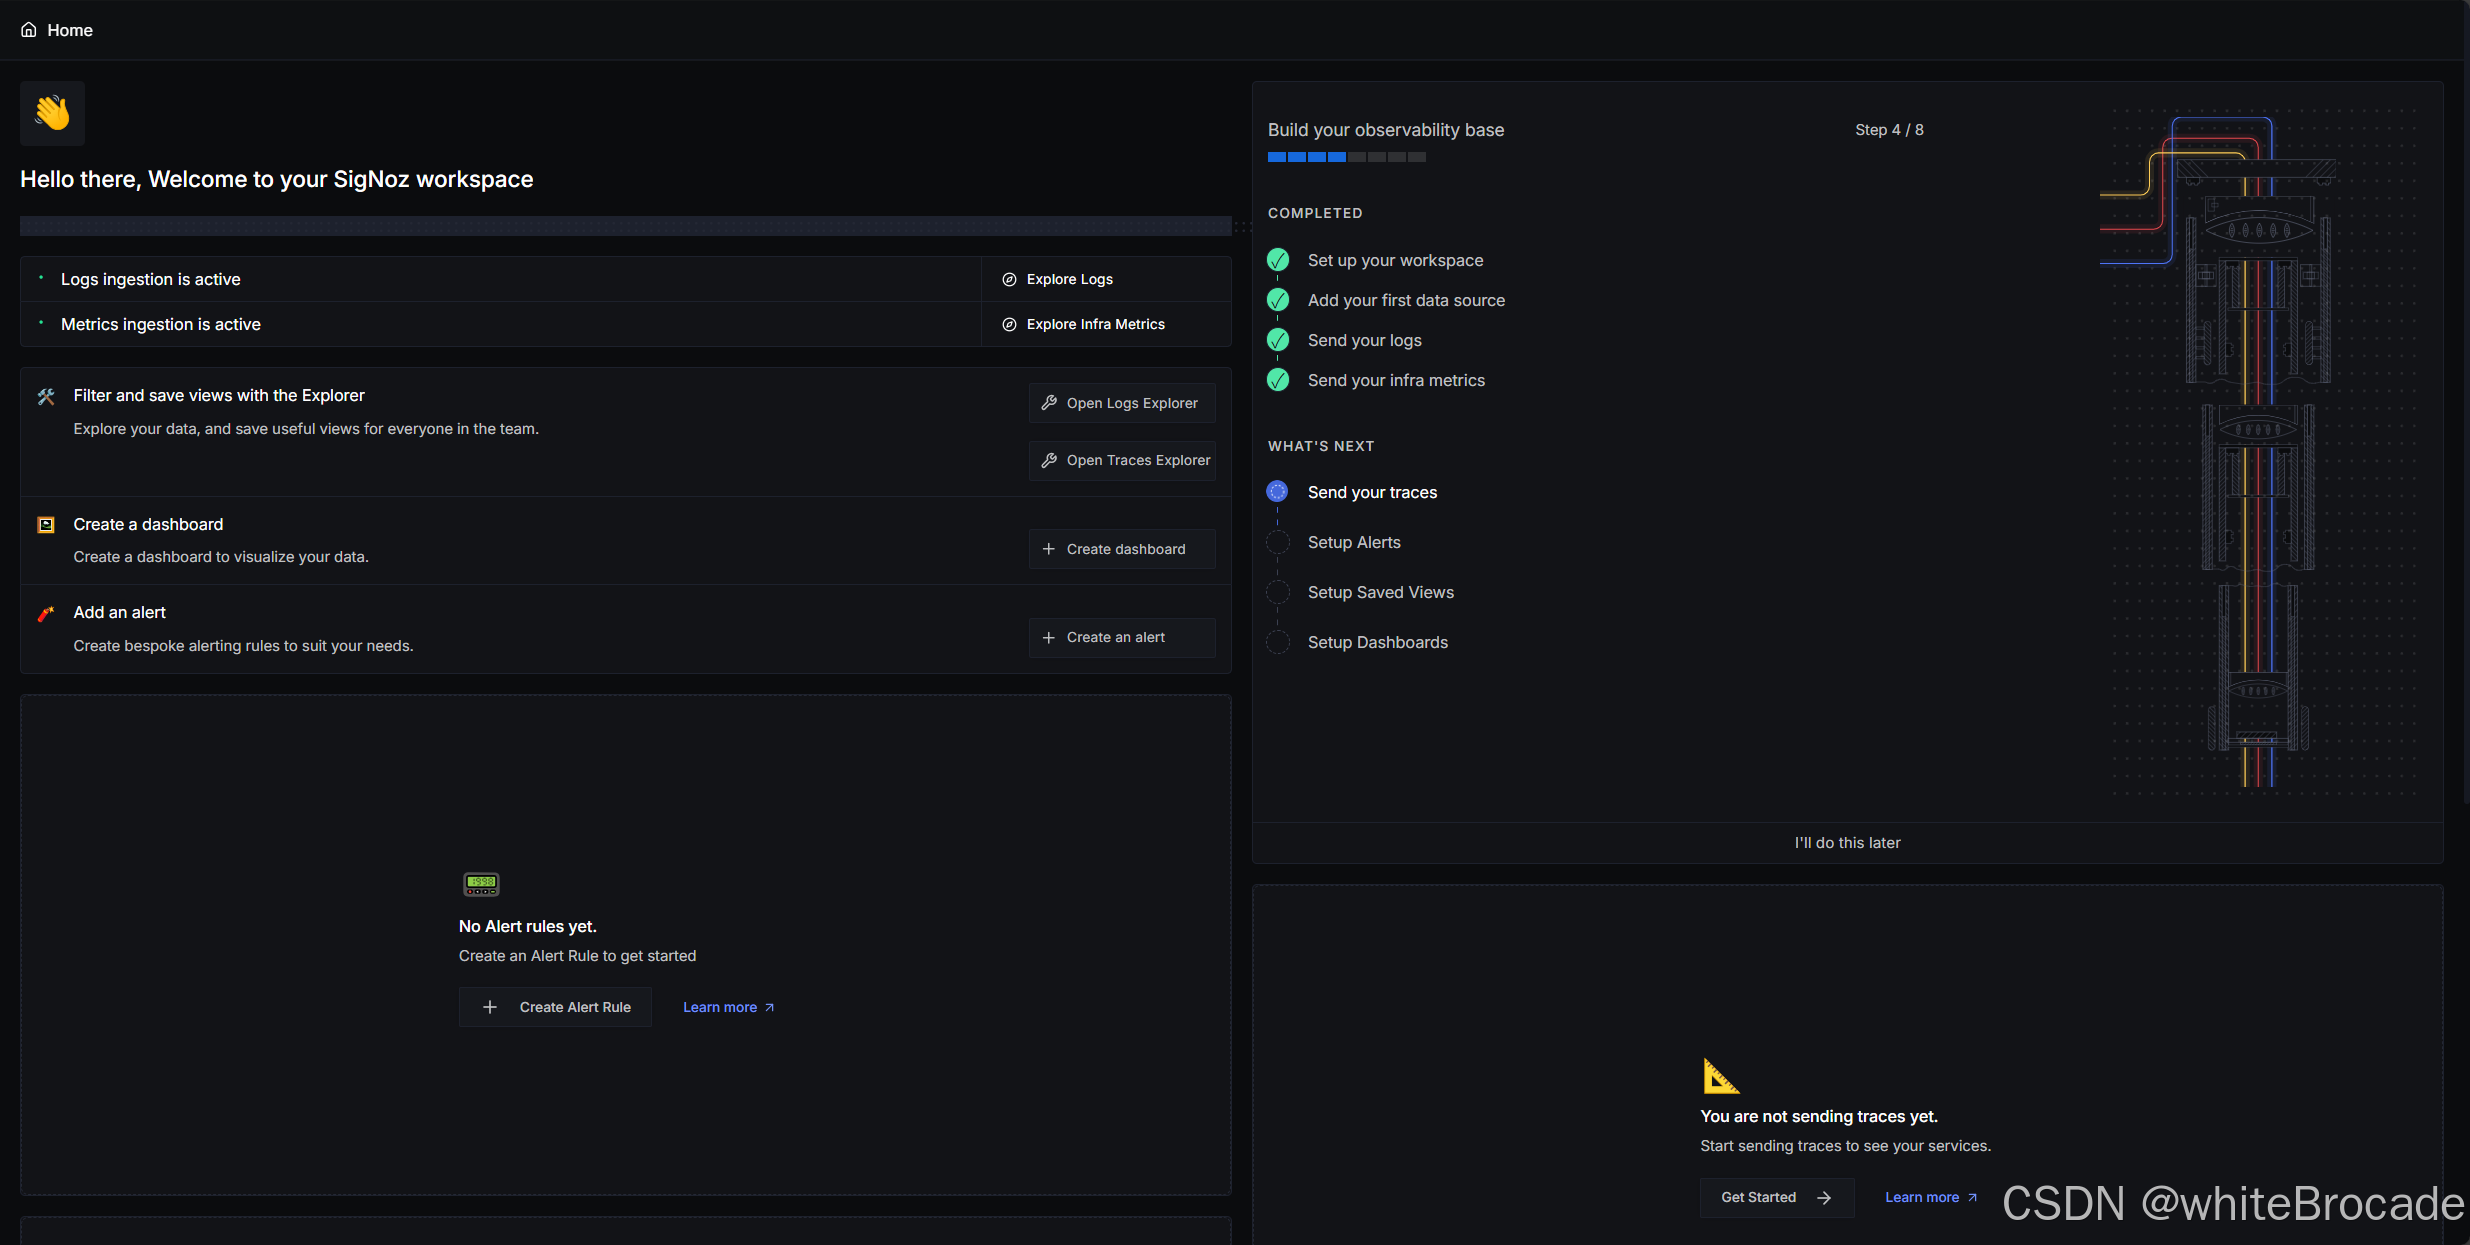Click Create an alert button
The width and height of the screenshot is (2470, 1245).
1122,637
